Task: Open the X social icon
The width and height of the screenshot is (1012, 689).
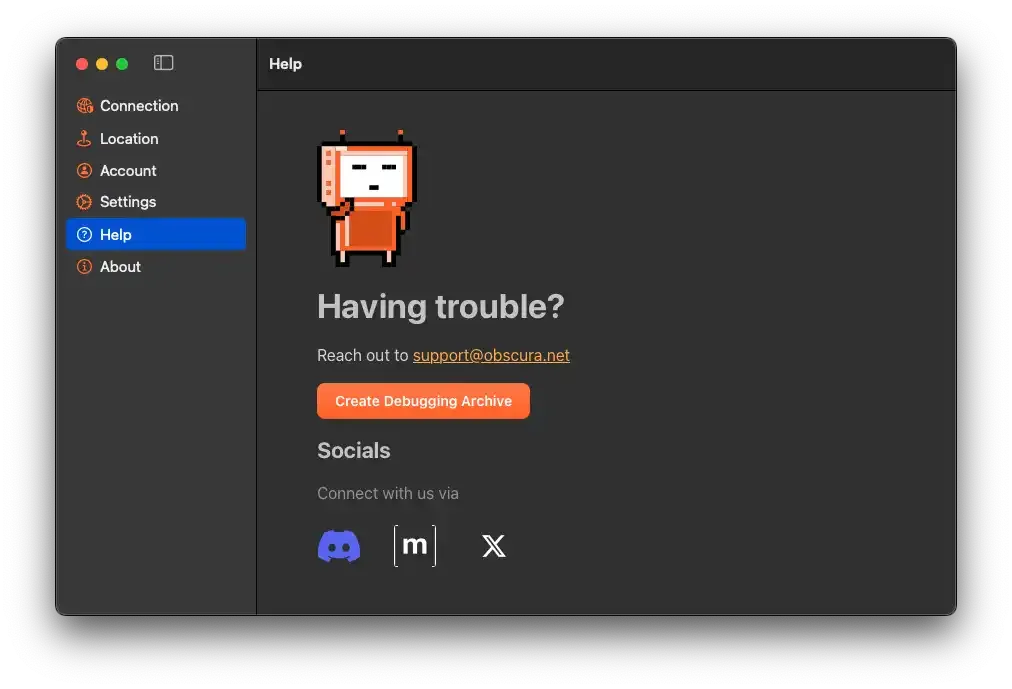Action: 494,546
